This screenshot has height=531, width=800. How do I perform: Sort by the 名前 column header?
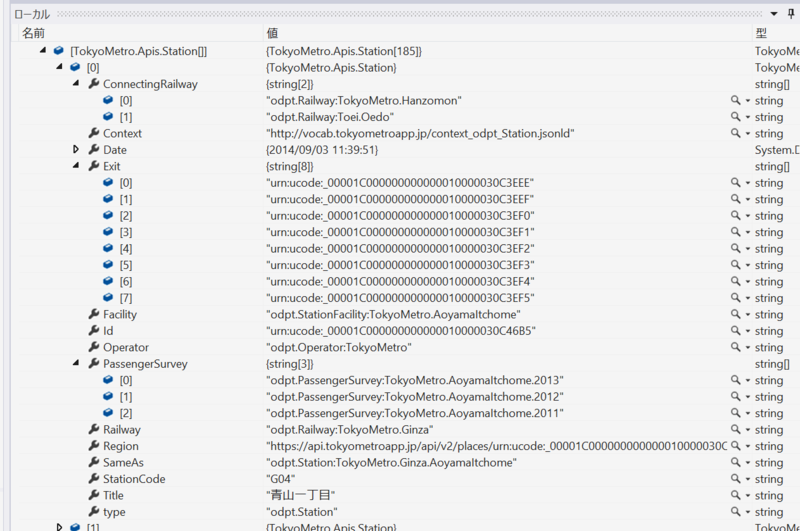click(34, 33)
